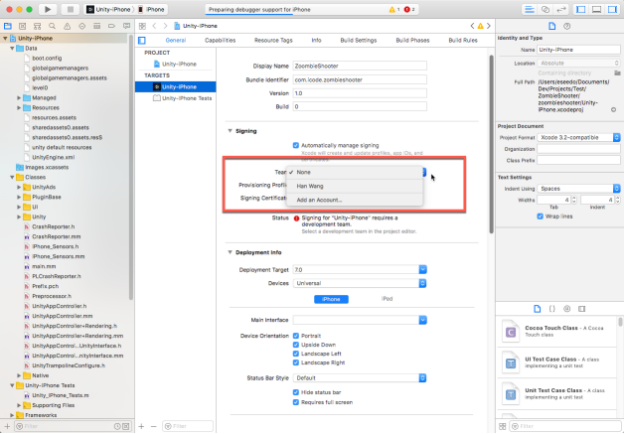
Task: Collapse the Deployment Info section
Action: coord(230,253)
